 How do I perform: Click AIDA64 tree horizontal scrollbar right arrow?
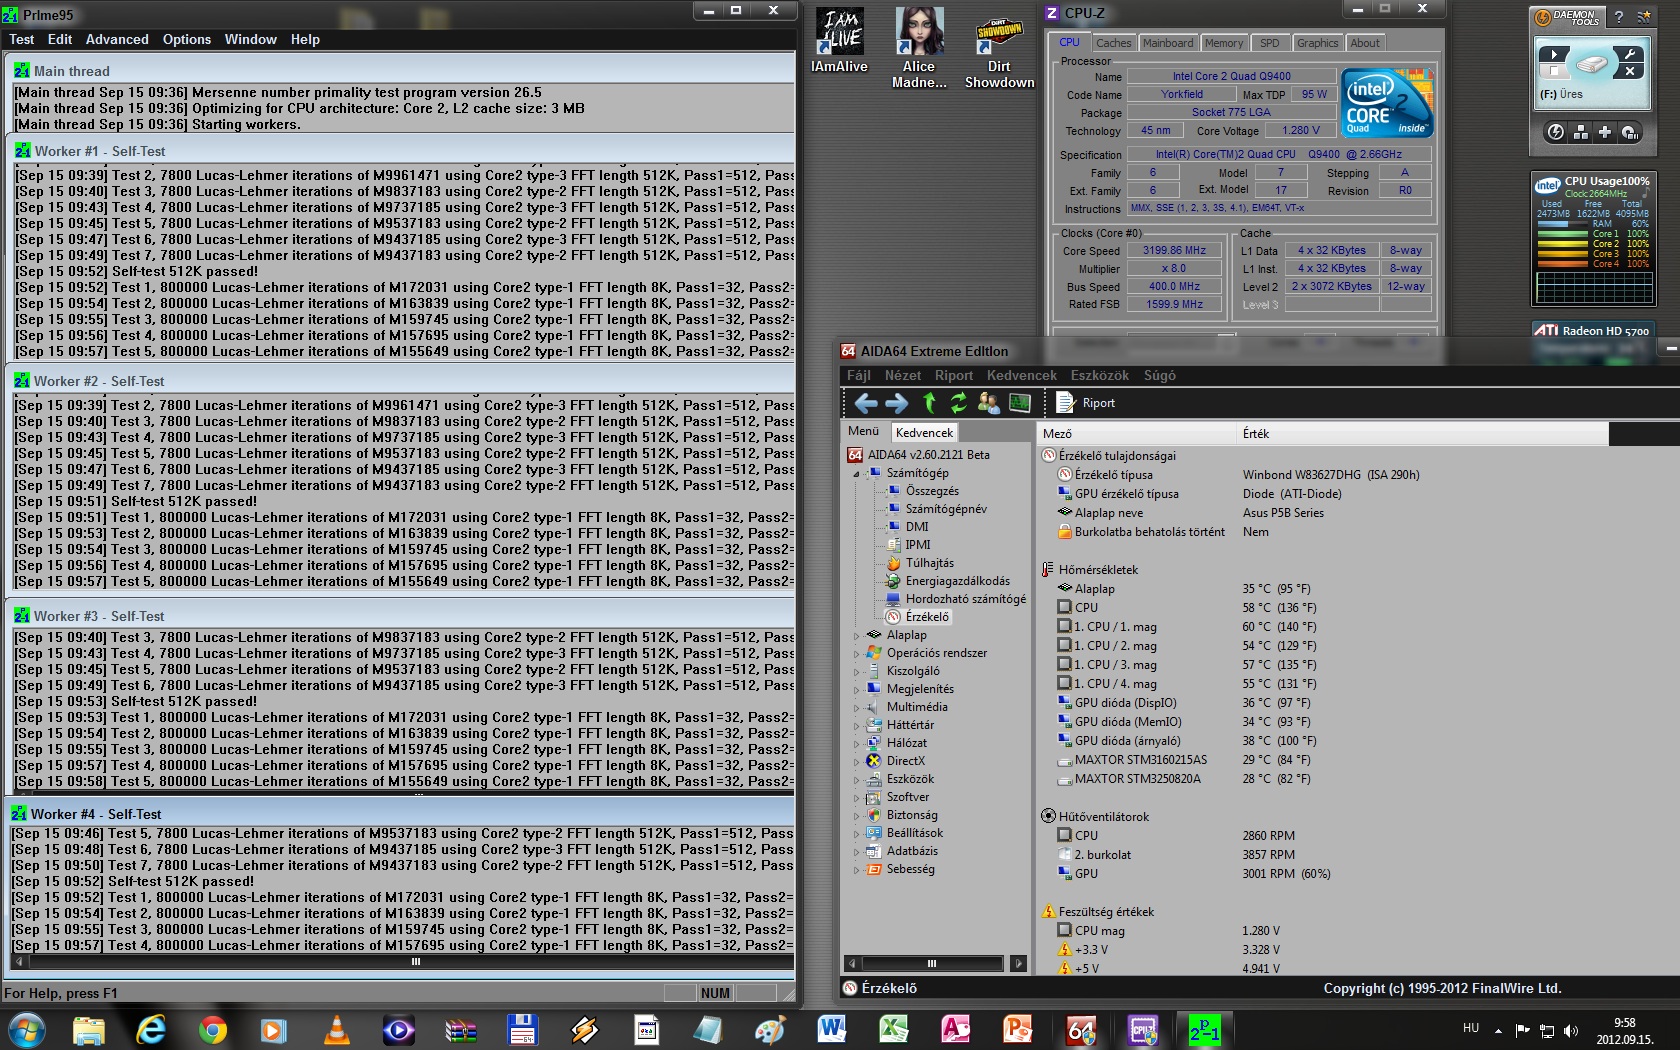tap(1018, 964)
